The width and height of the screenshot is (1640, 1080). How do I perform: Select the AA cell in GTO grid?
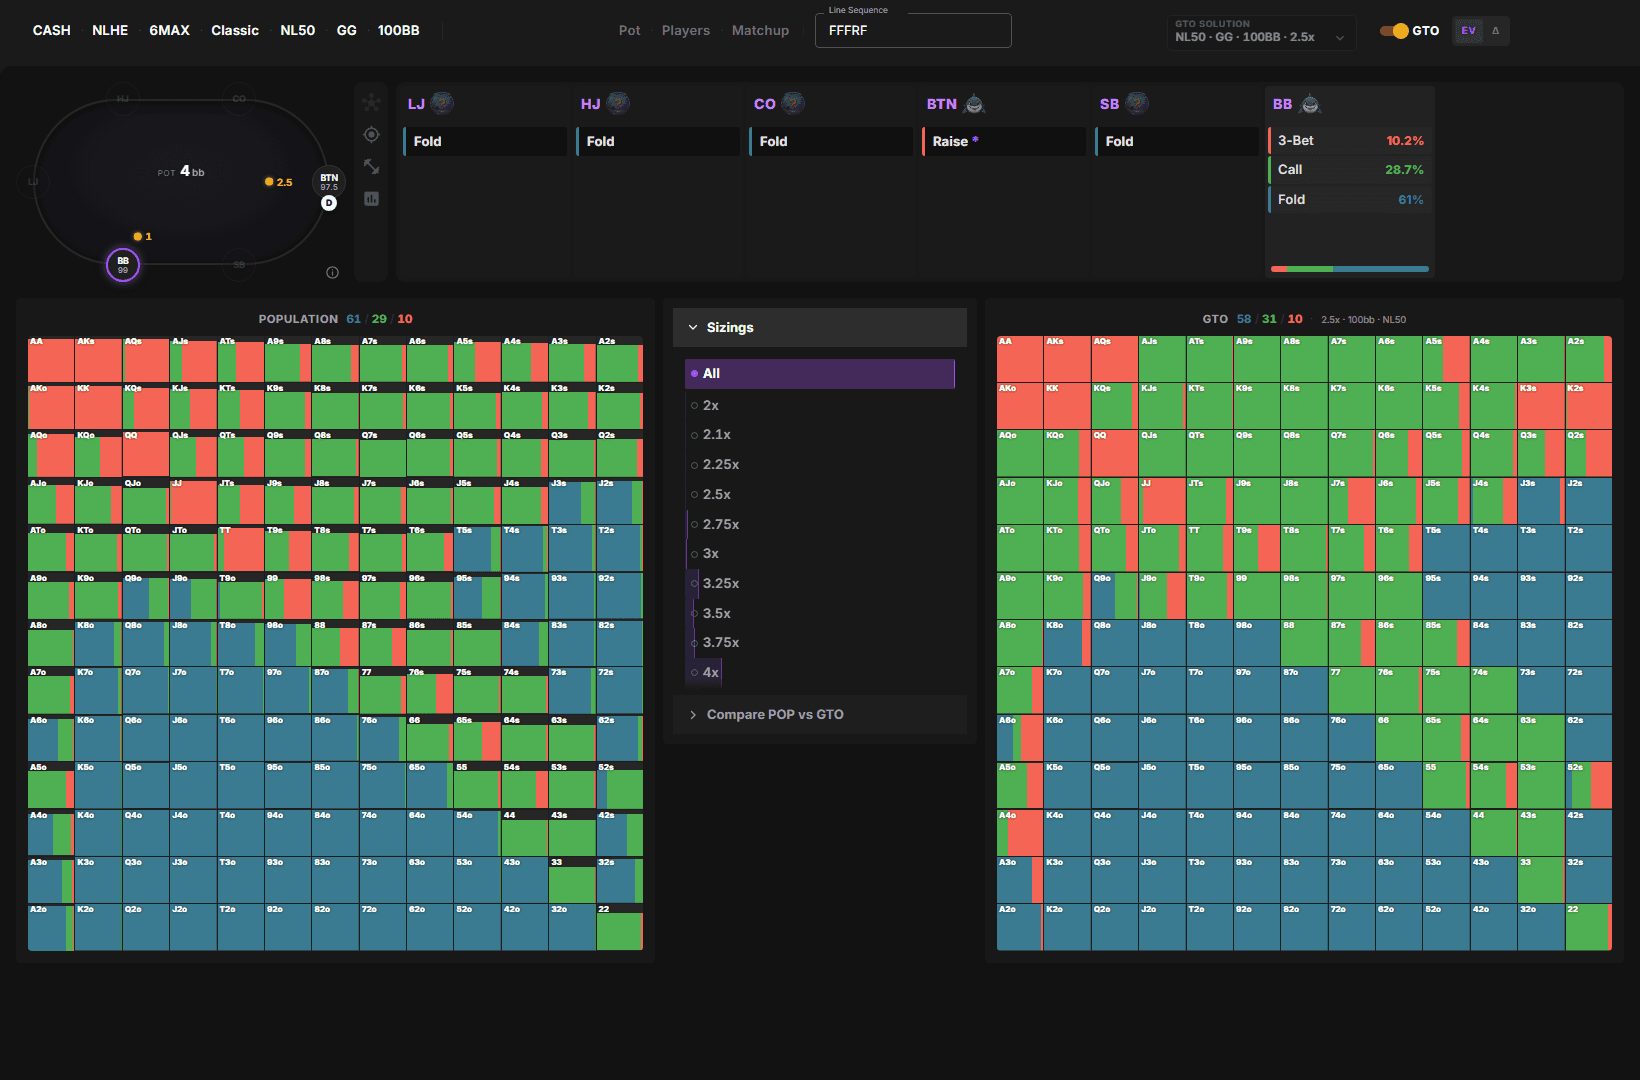point(1020,359)
